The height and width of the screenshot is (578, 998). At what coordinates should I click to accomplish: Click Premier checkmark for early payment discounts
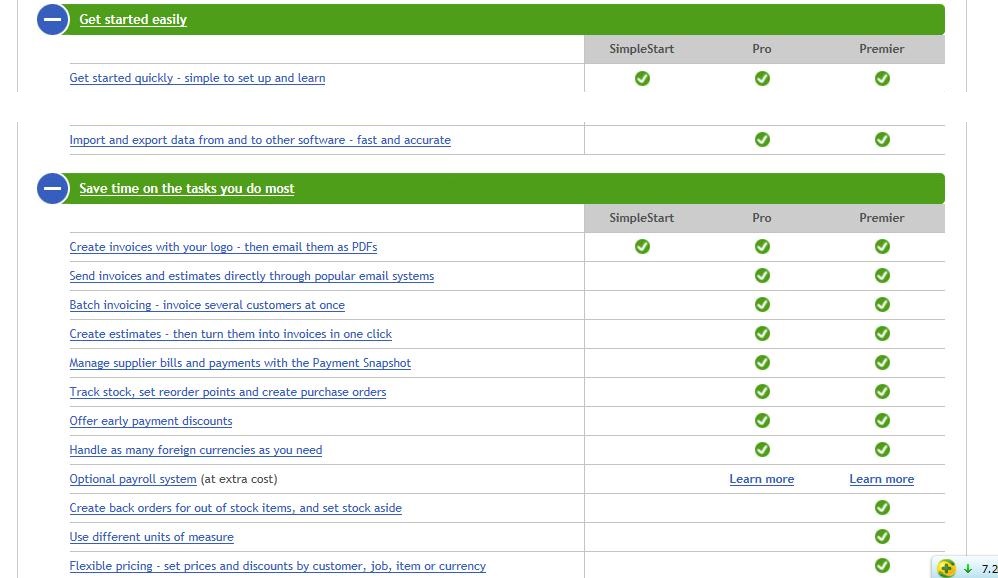pos(882,421)
